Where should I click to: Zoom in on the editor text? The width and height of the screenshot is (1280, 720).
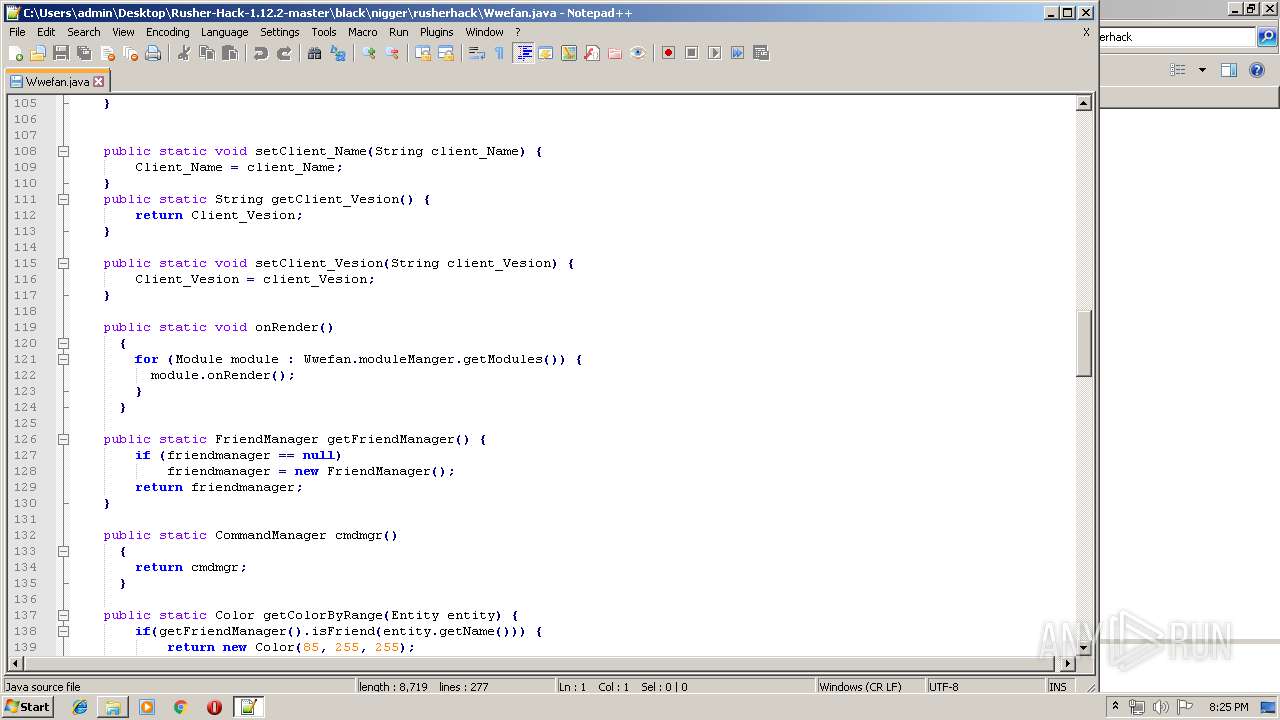pos(369,53)
